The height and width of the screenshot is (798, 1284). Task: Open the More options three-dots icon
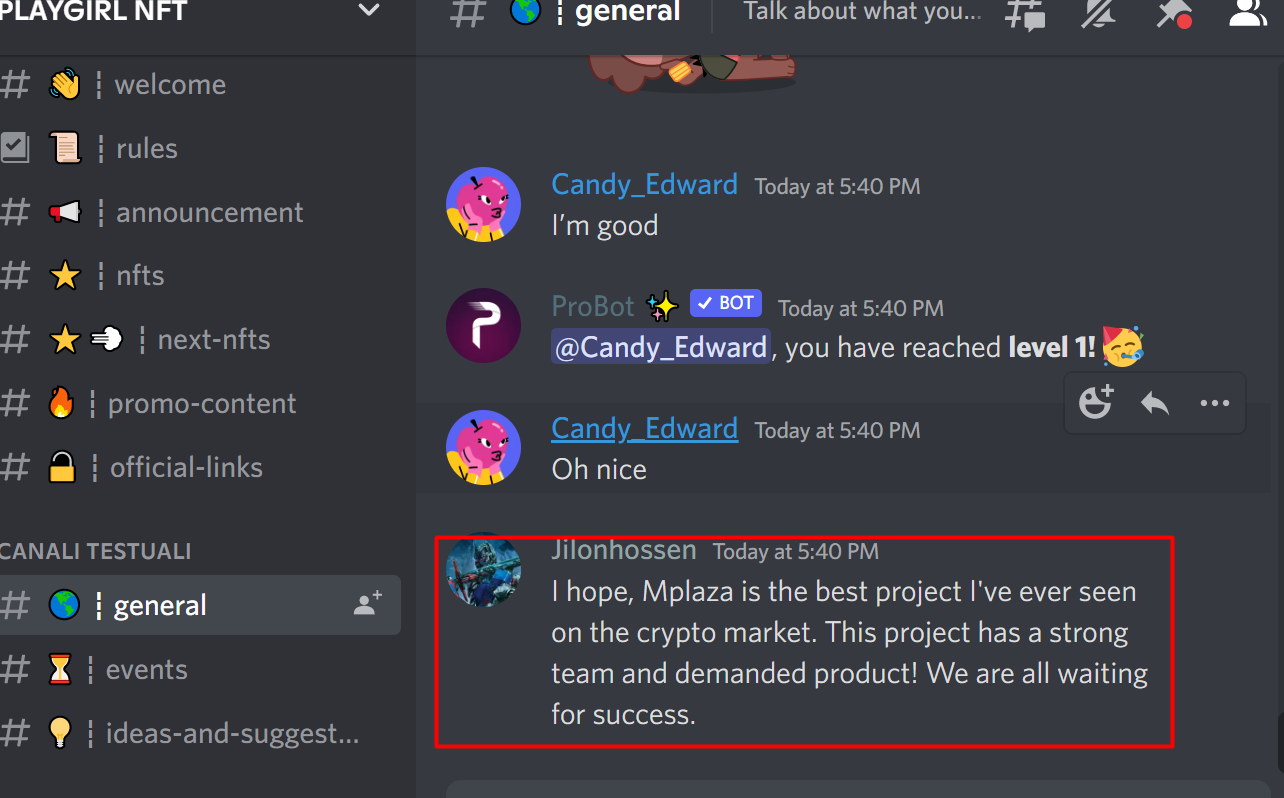[1214, 403]
